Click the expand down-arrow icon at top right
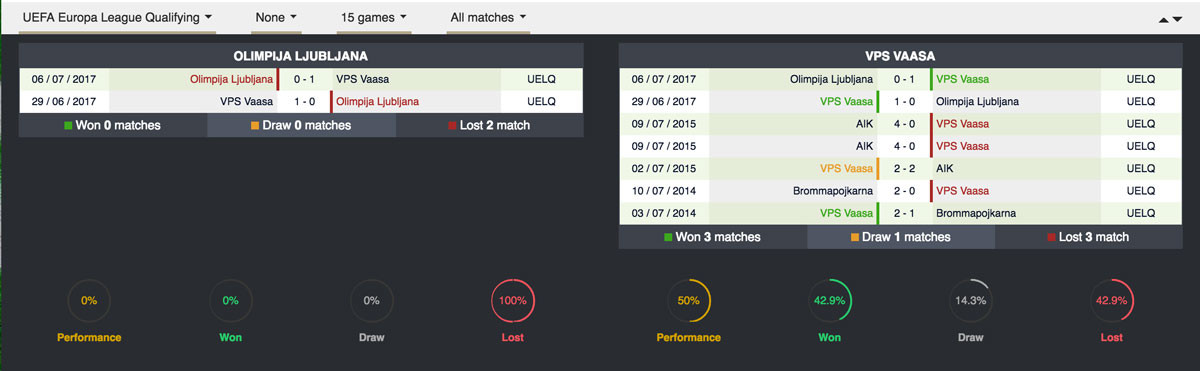Viewport: 1200px width, 371px height. (1176, 19)
